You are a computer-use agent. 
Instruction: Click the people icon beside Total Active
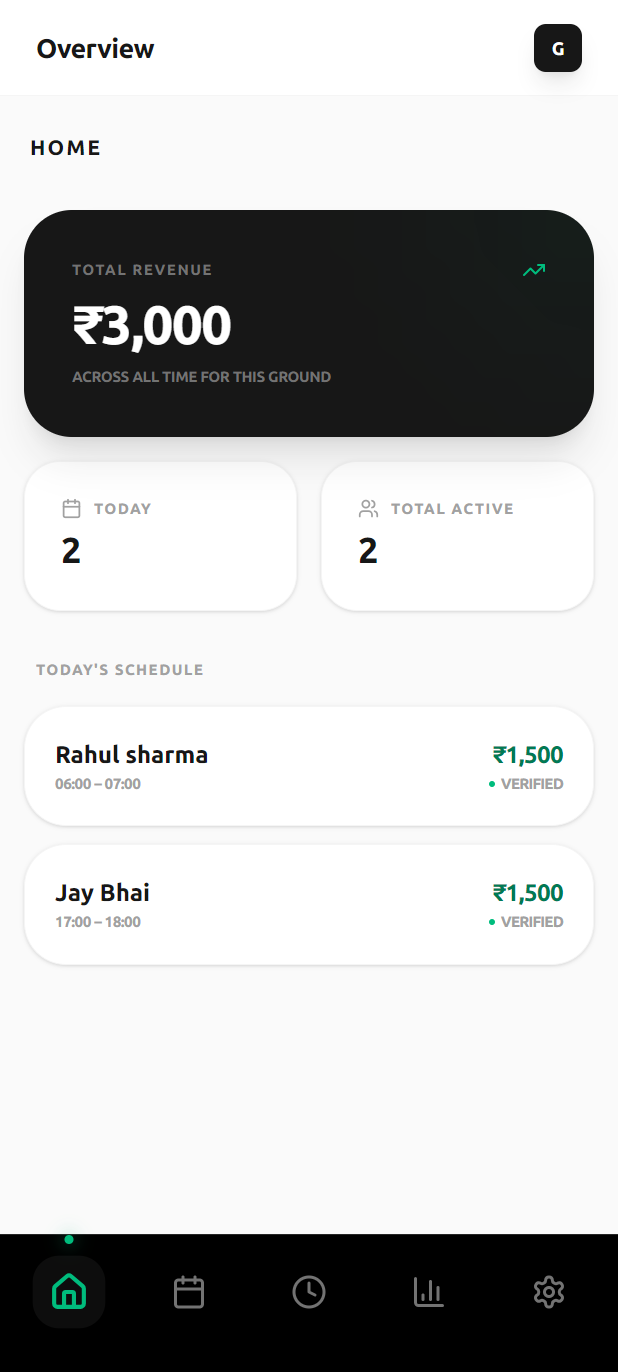368,509
